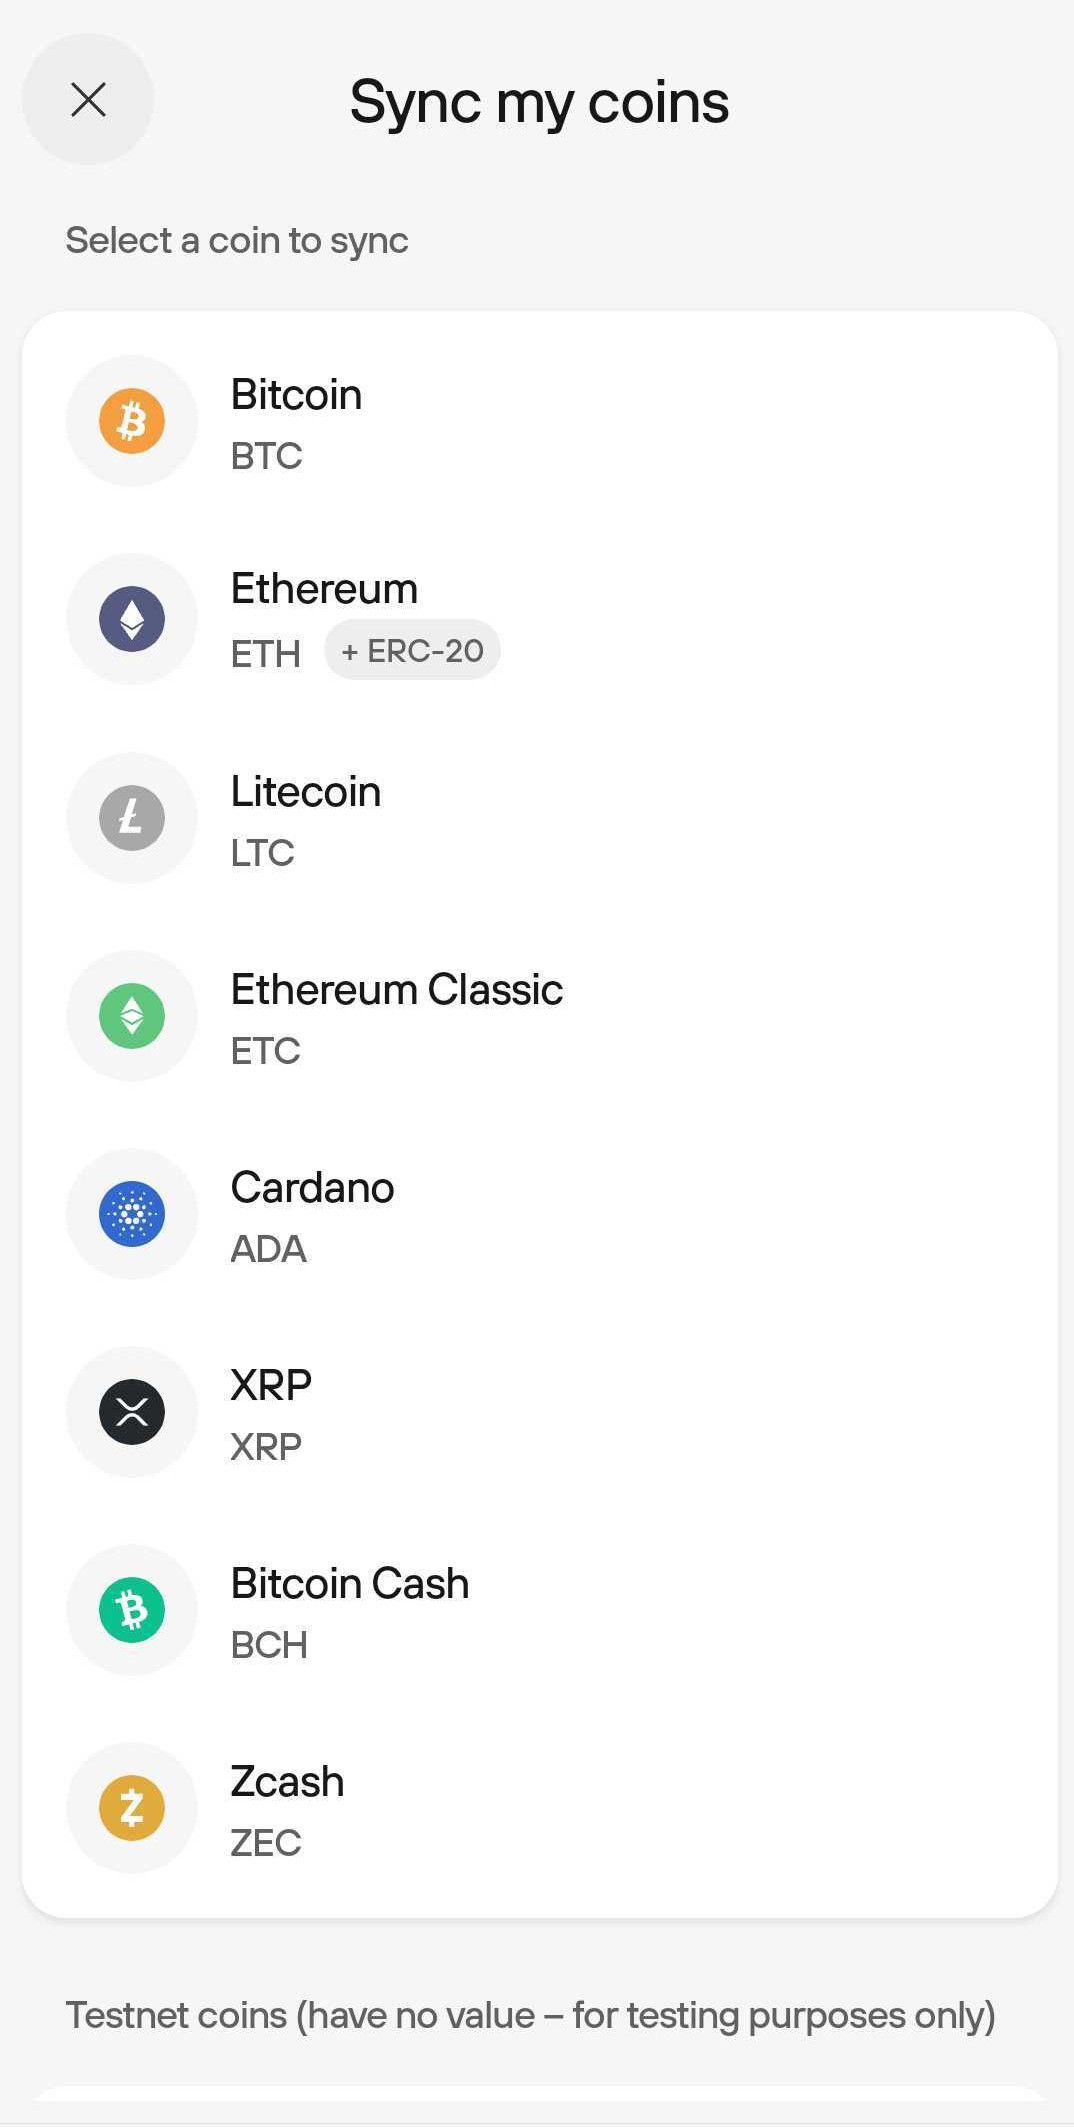
Task: Pick the XRP coin title
Action: coord(271,1385)
